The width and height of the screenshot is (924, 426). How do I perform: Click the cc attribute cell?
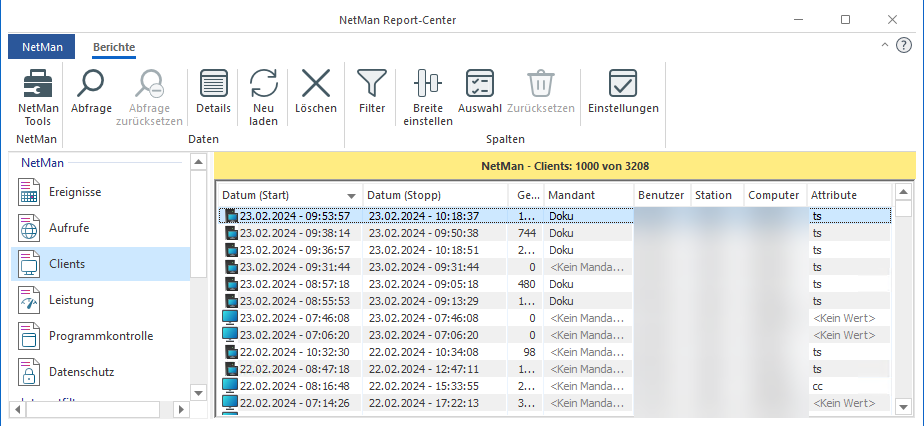point(817,387)
